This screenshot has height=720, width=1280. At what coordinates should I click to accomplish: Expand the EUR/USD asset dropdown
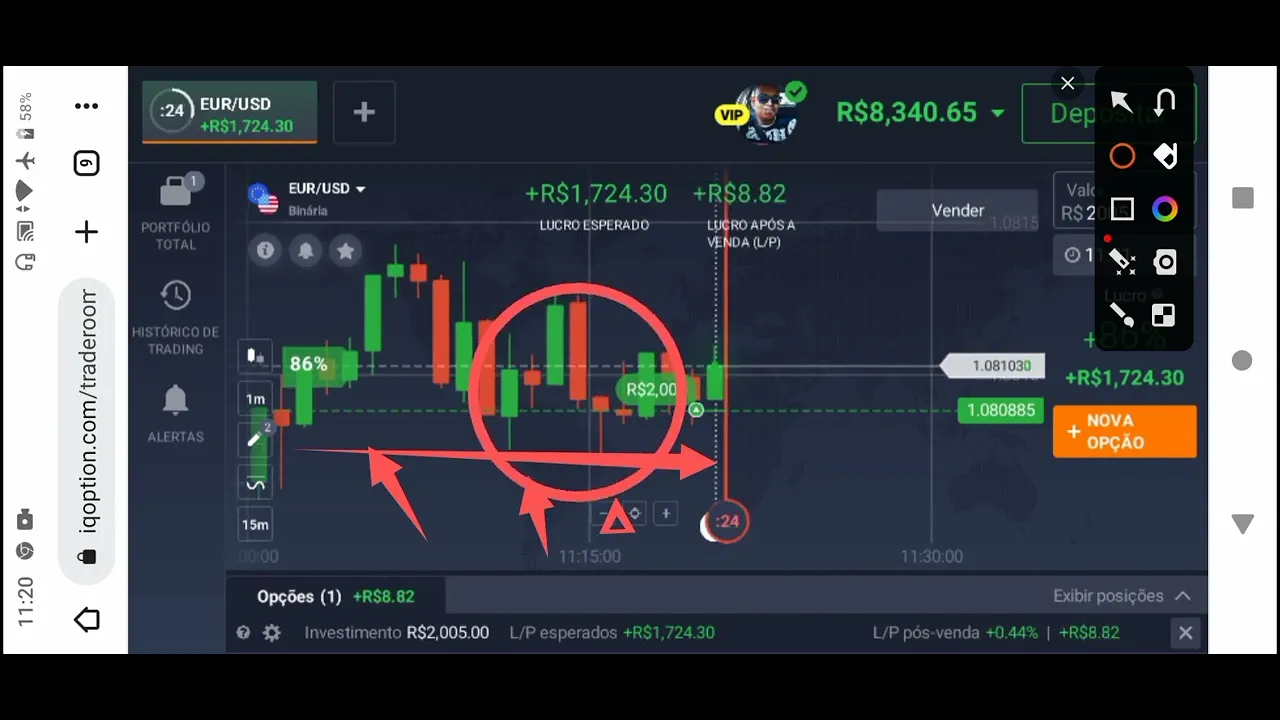pyautogui.click(x=361, y=189)
